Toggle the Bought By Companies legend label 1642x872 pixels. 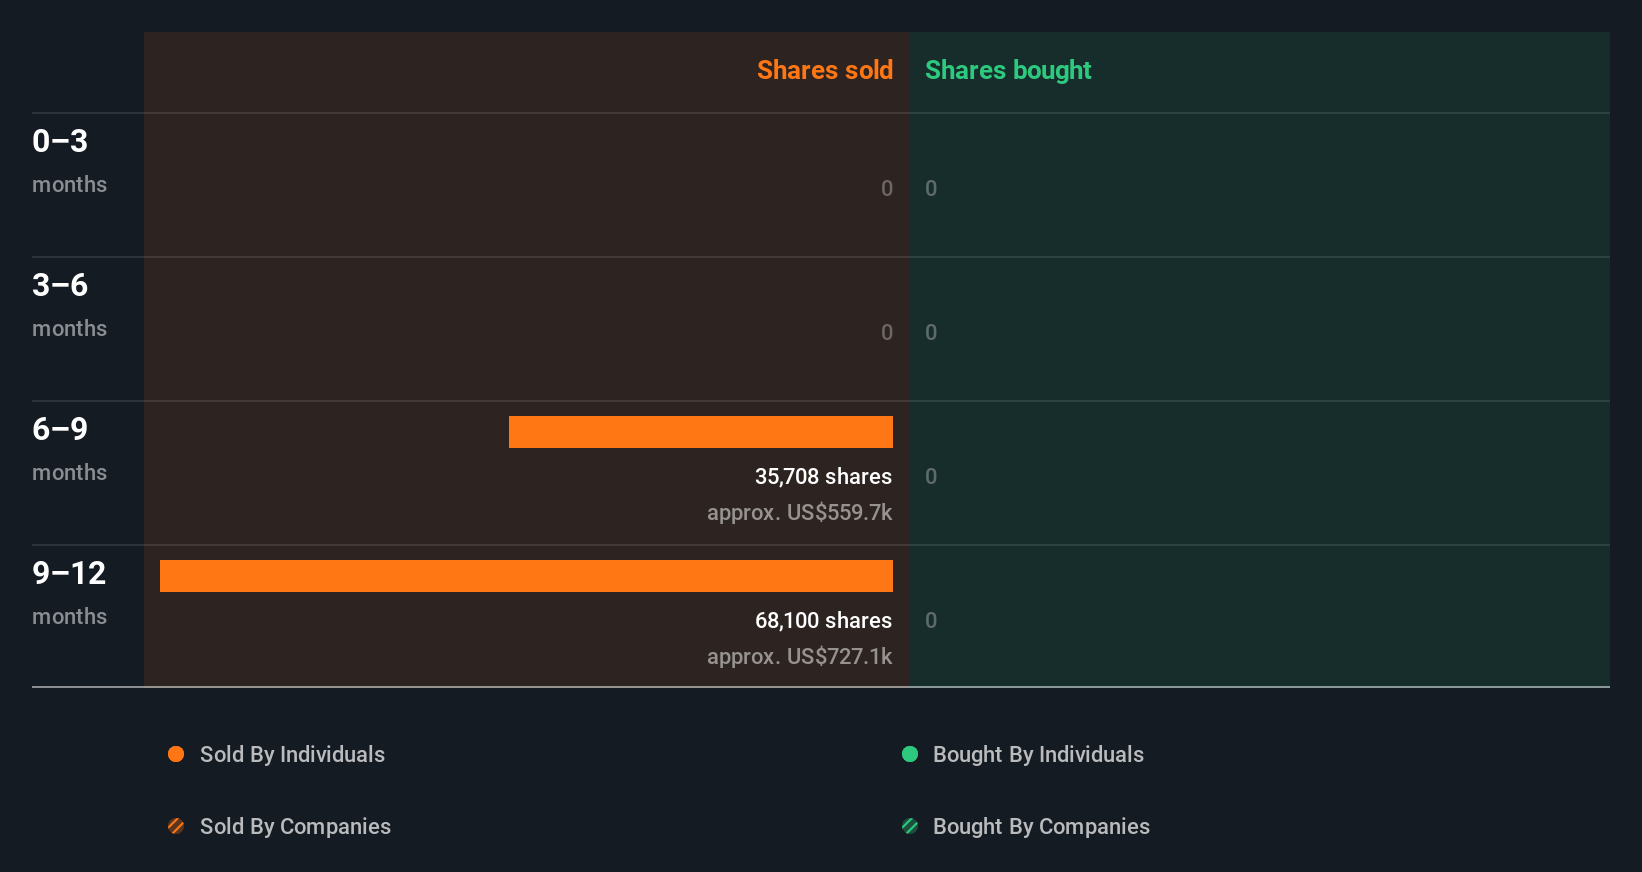pos(1041,826)
